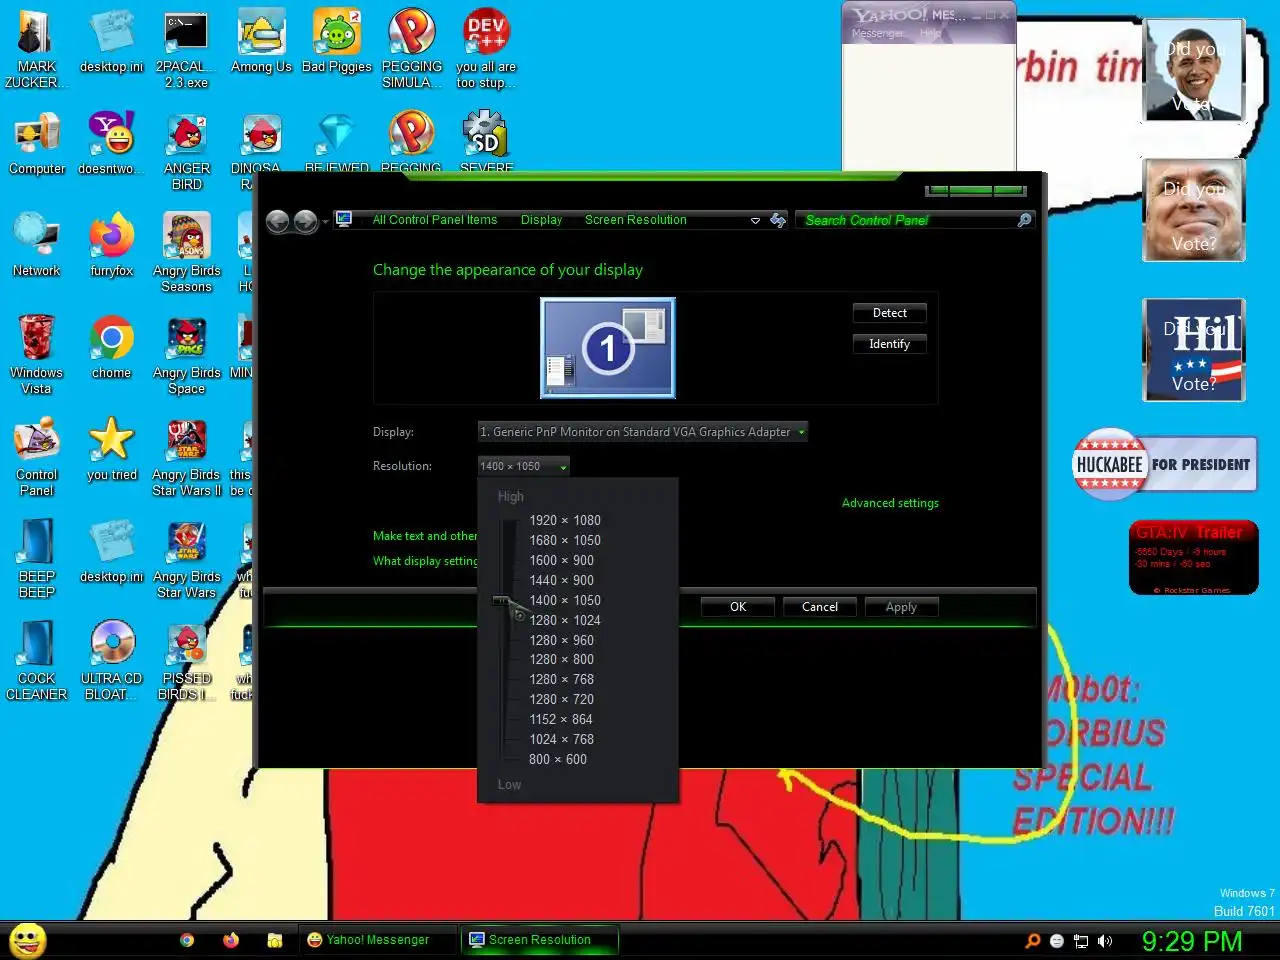
Task: Select the monitor 1 display thumbnail
Action: tap(608, 348)
